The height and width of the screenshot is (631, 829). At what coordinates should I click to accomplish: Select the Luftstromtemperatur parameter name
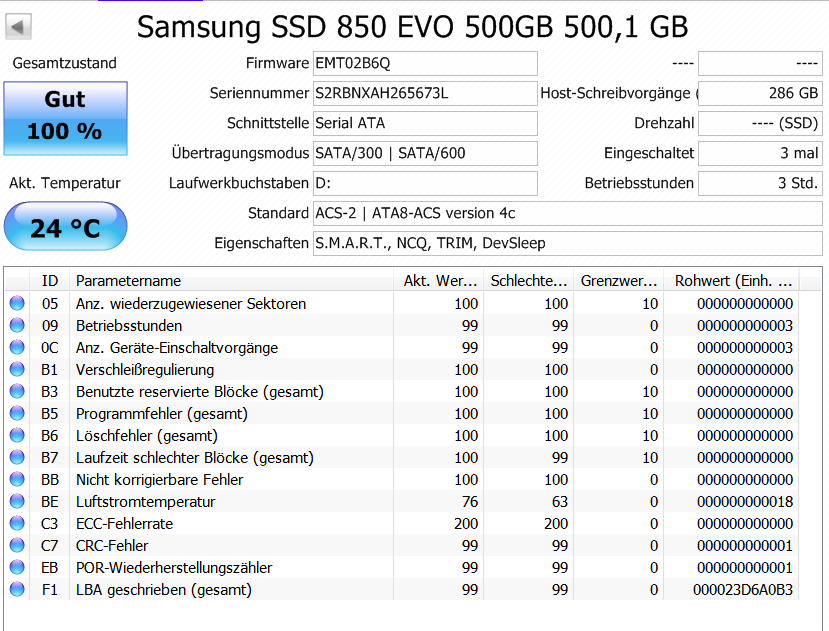(145, 501)
